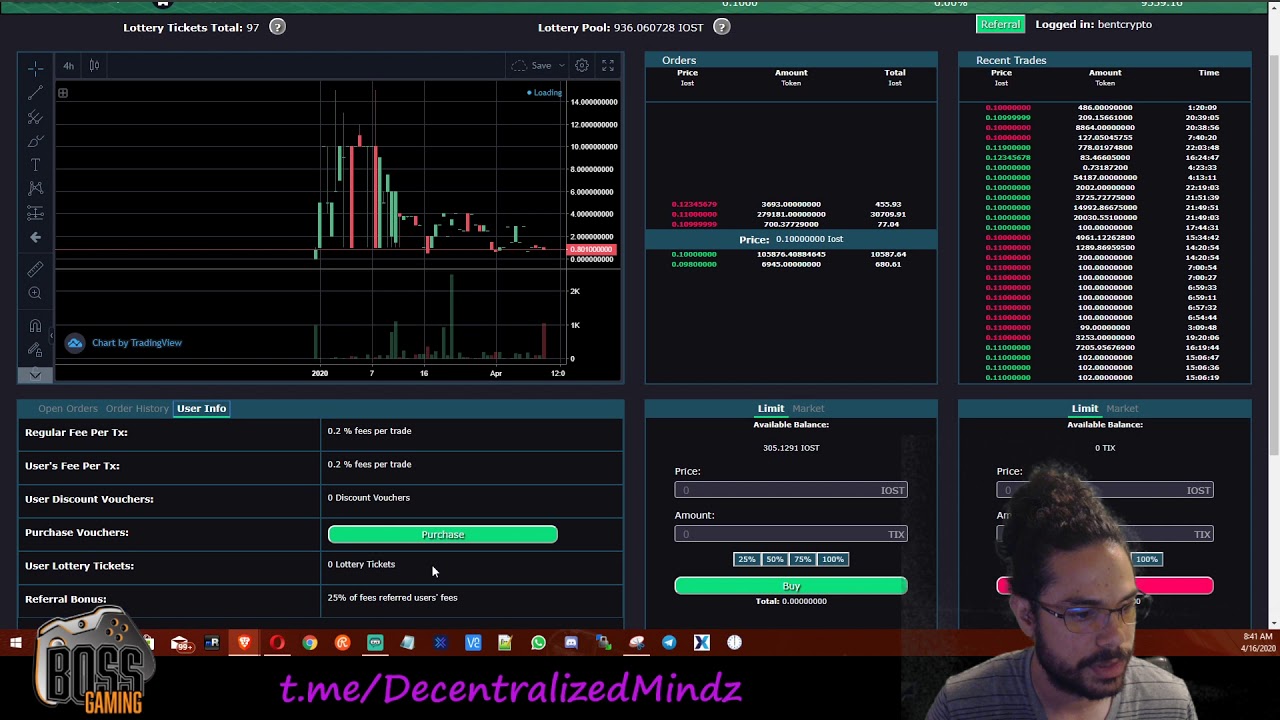Click the sell Price input field
This screenshot has width=1280, height=720.
click(x=1105, y=490)
